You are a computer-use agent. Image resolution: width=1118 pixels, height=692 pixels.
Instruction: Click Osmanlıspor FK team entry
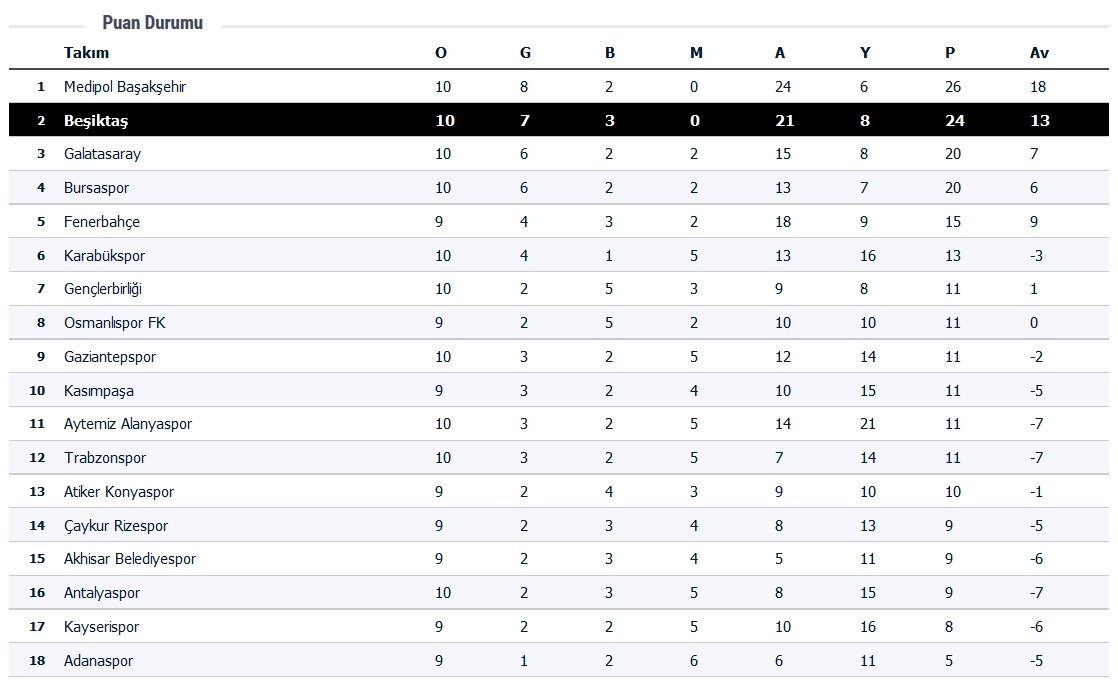[114, 323]
